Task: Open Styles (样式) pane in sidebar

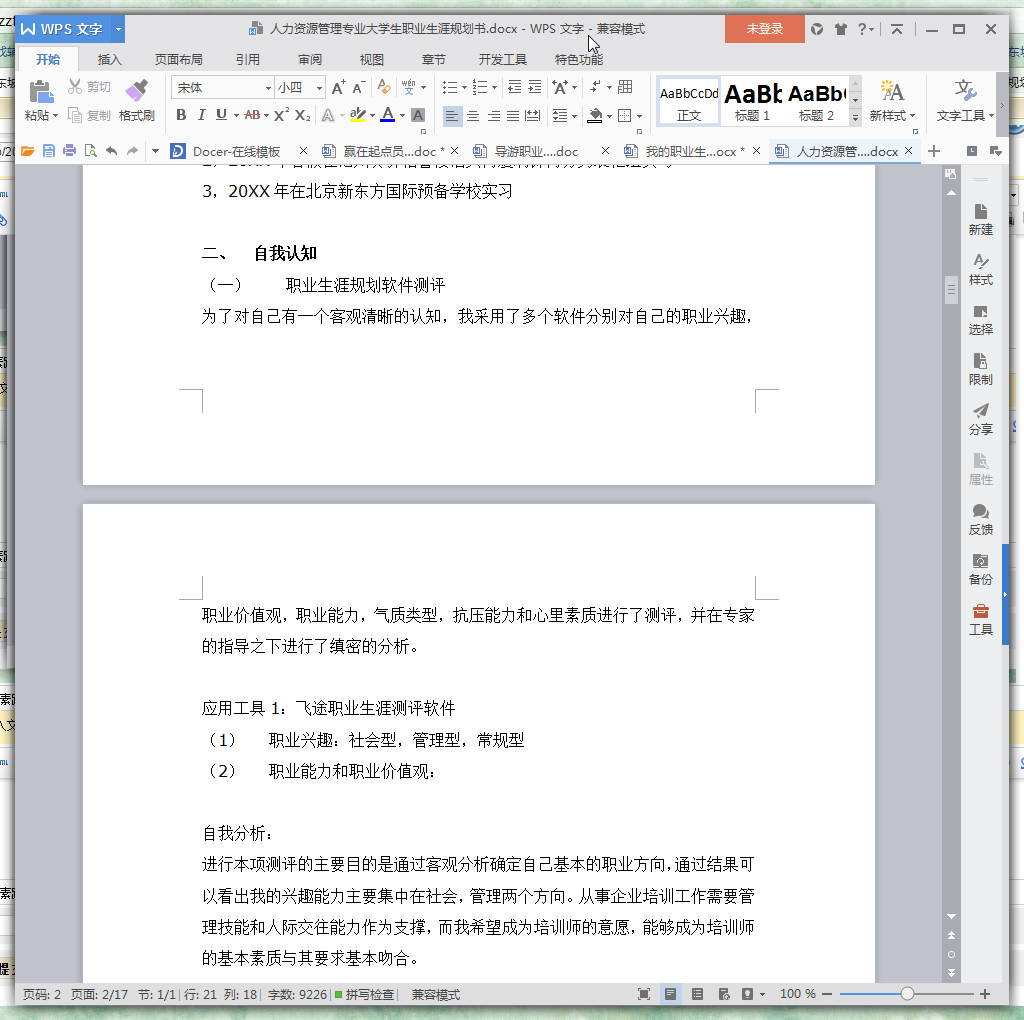Action: tap(980, 270)
